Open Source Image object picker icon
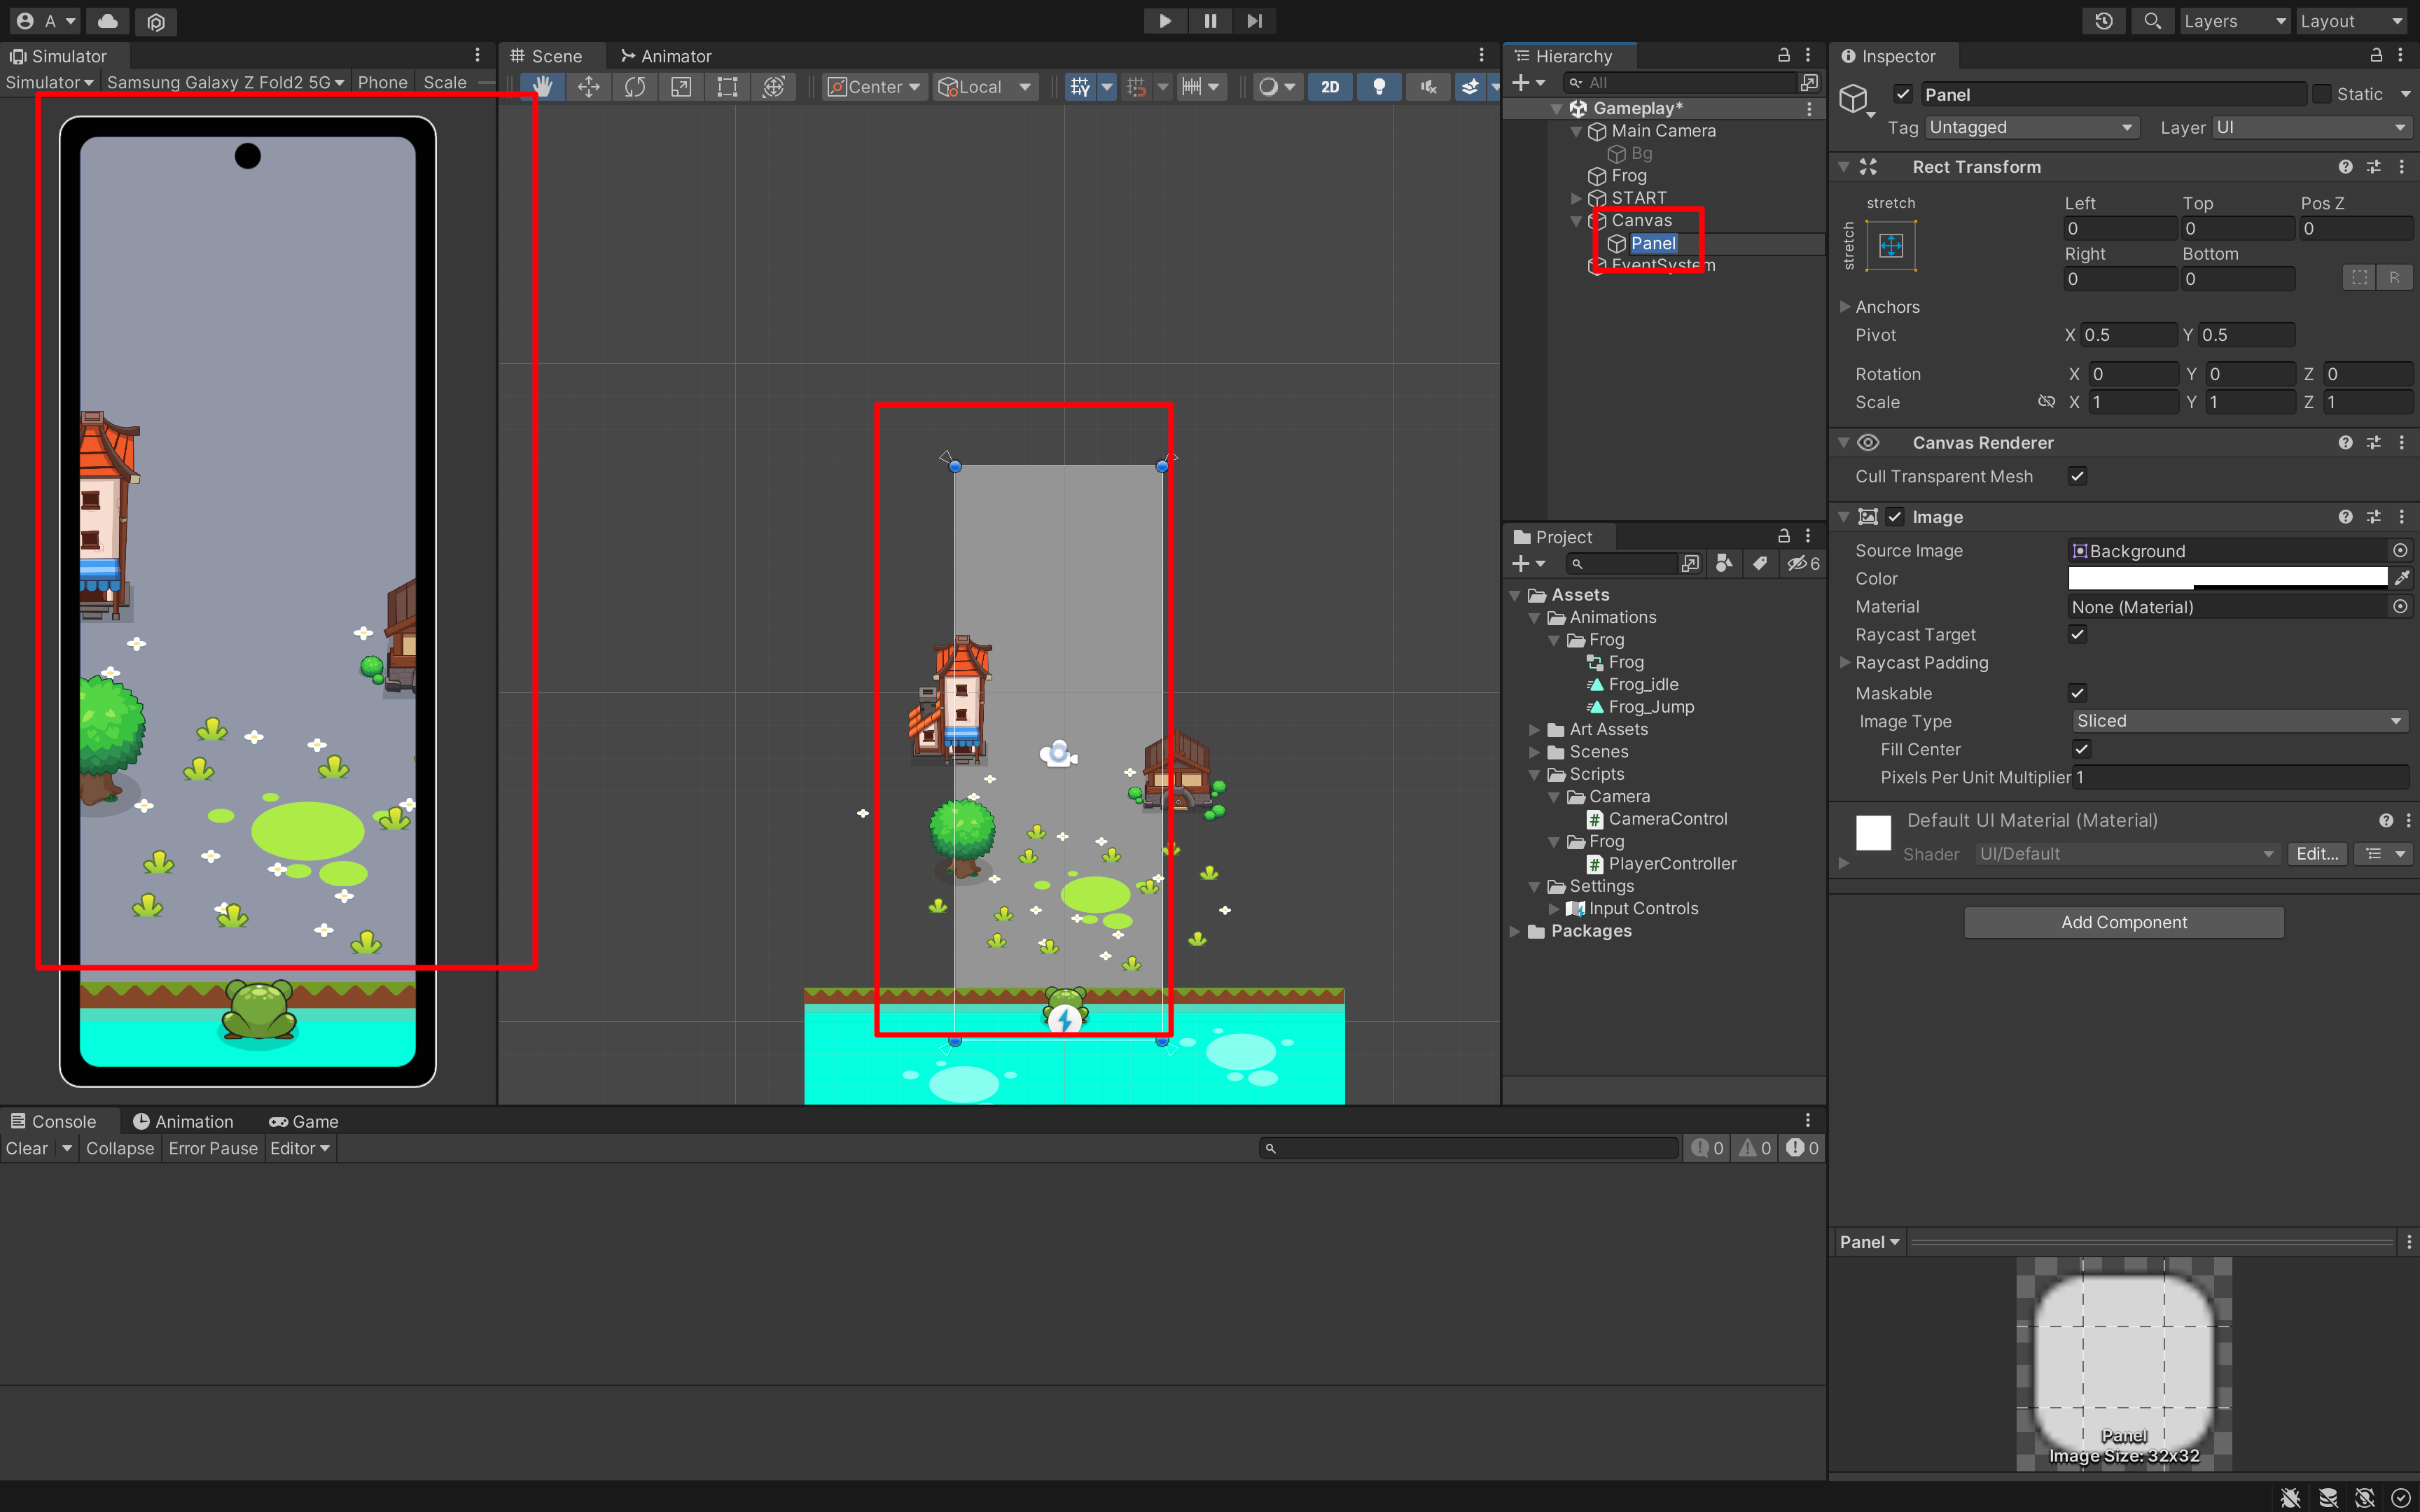Viewport: 2420px width, 1512px height. click(x=2400, y=551)
